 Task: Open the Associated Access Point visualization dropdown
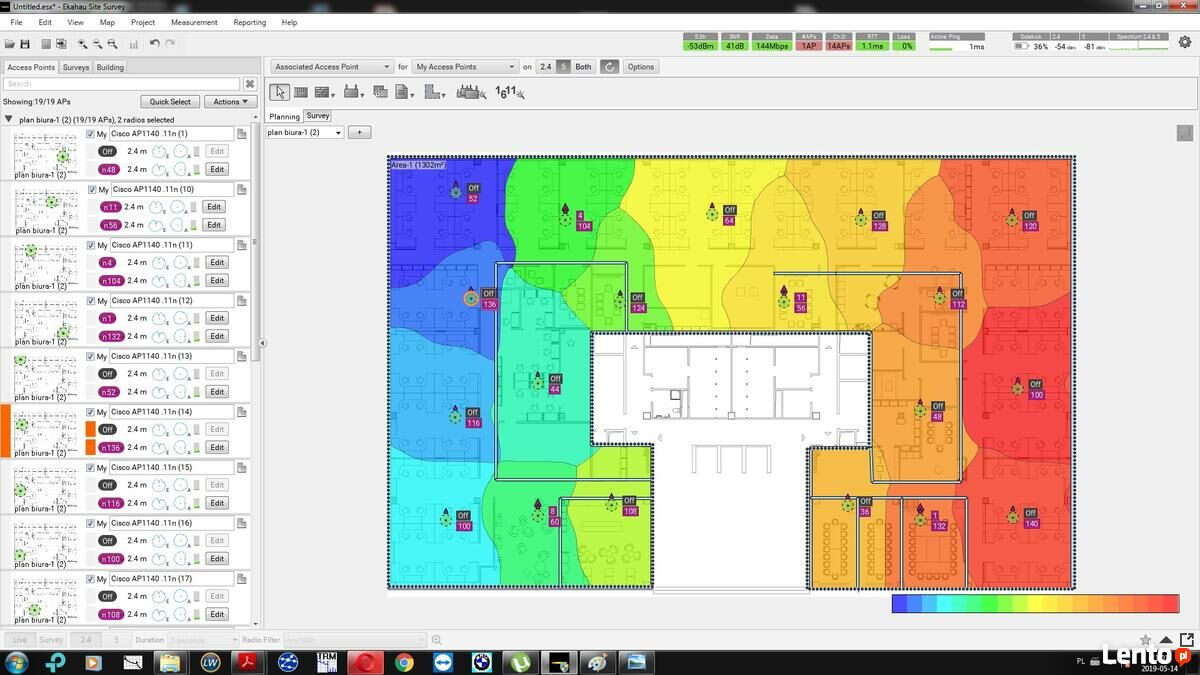[x=332, y=67]
